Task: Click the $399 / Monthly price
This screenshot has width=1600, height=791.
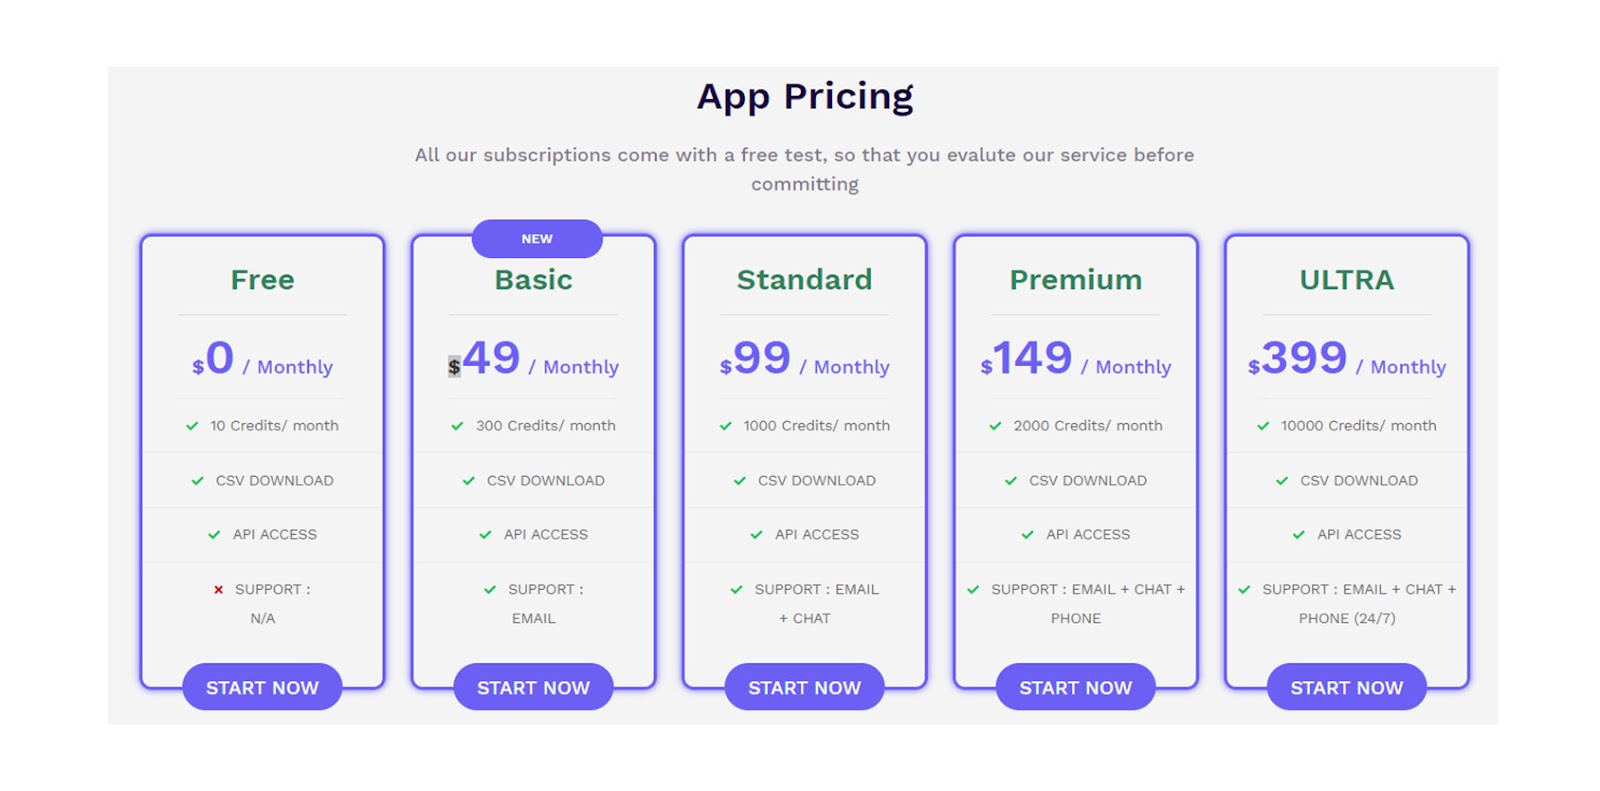Action: (x=1346, y=359)
